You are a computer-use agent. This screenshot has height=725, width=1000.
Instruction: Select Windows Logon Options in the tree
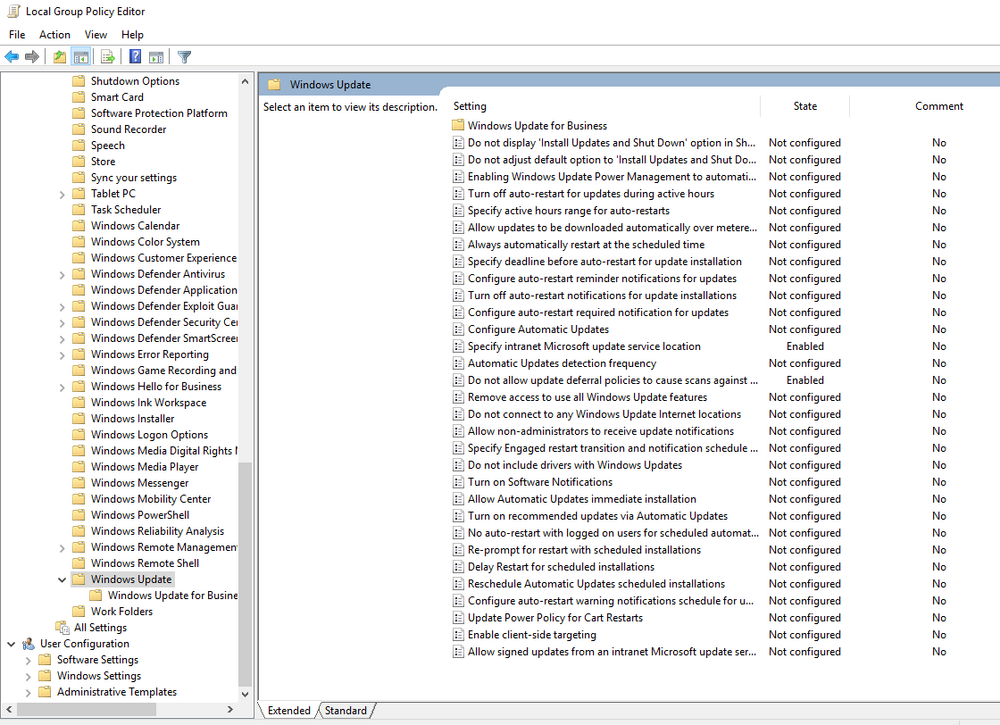coord(149,434)
